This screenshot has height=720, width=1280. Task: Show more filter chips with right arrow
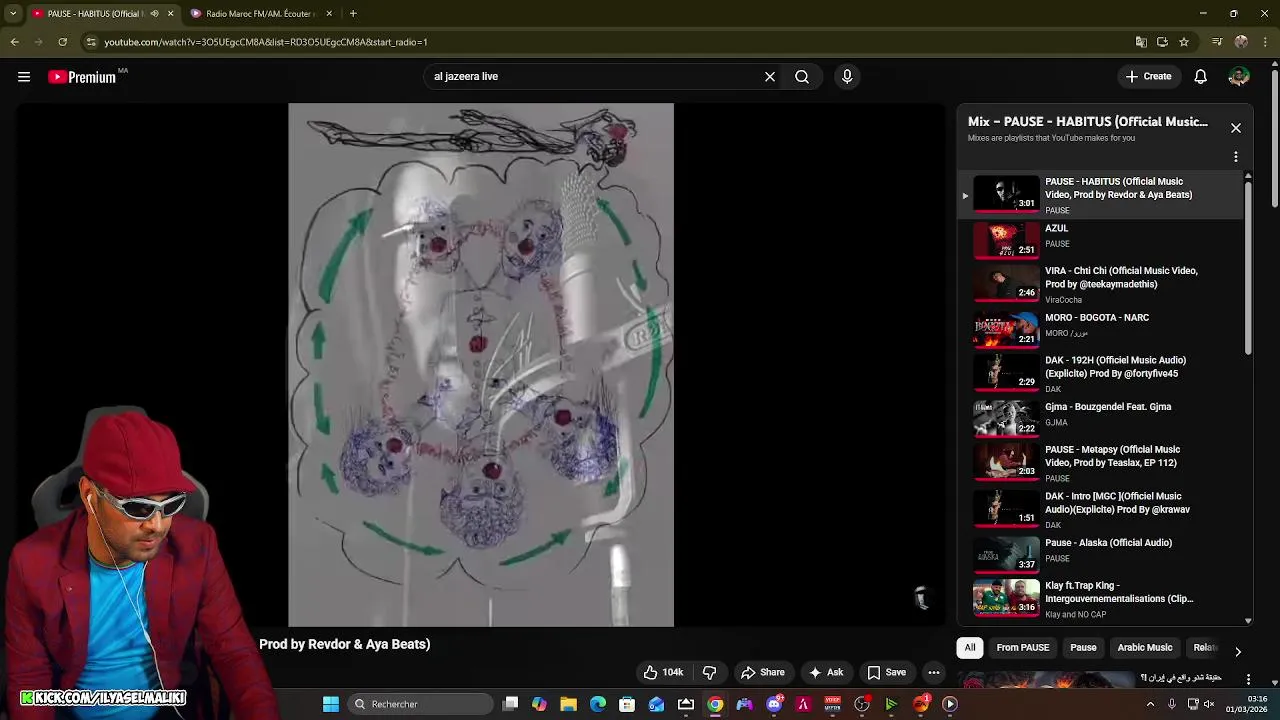pos(1237,651)
